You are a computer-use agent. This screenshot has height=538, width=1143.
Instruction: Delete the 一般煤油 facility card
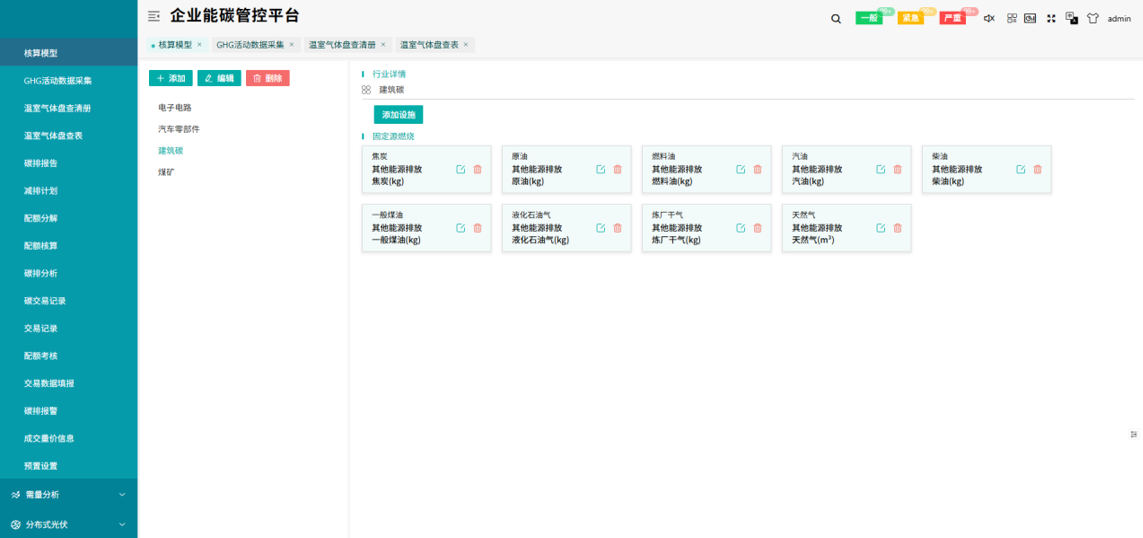click(477, 228)
